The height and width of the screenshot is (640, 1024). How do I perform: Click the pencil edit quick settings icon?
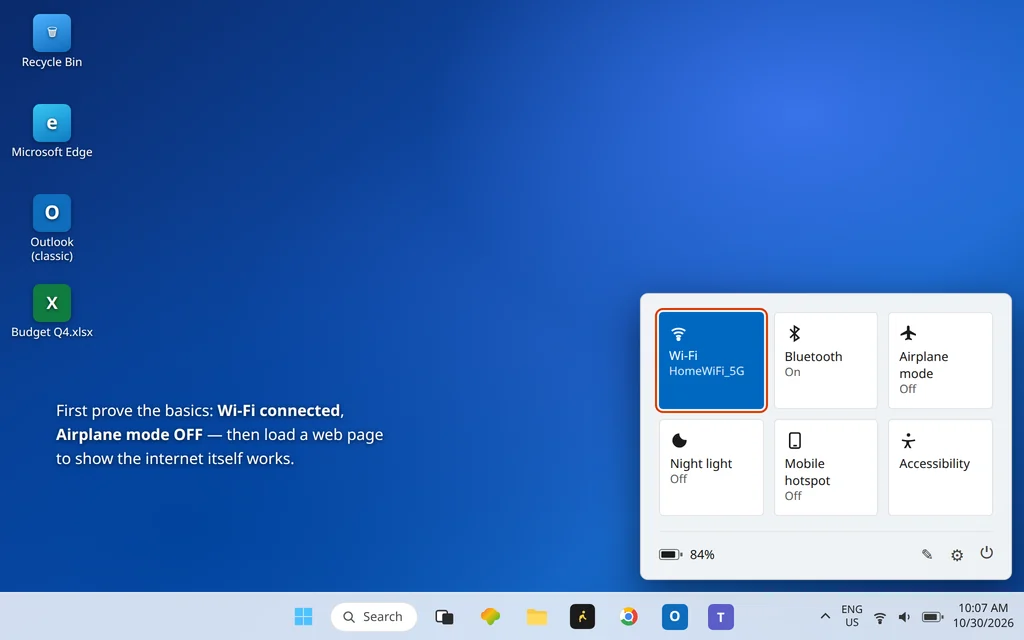[x=927, y=554]
